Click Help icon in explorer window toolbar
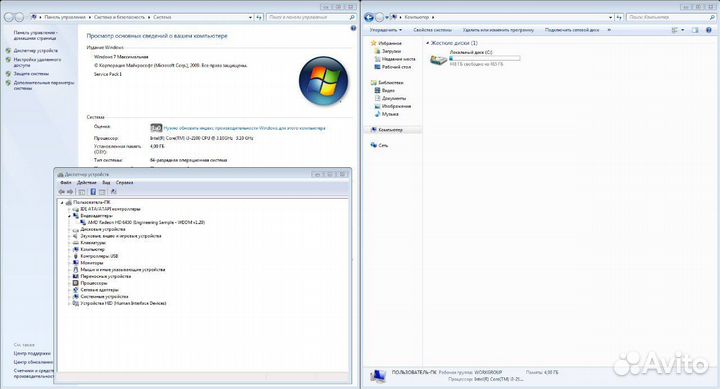The image size is (720, 389). coord(709,30)
